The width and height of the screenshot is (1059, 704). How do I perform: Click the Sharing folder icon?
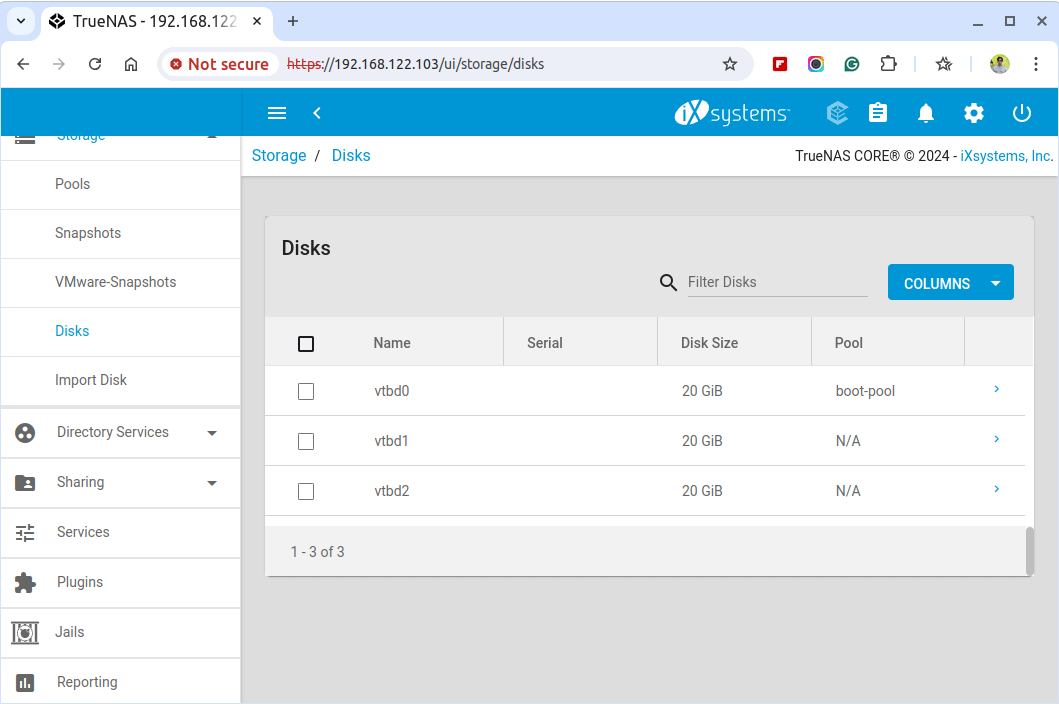tap(25, 482)
